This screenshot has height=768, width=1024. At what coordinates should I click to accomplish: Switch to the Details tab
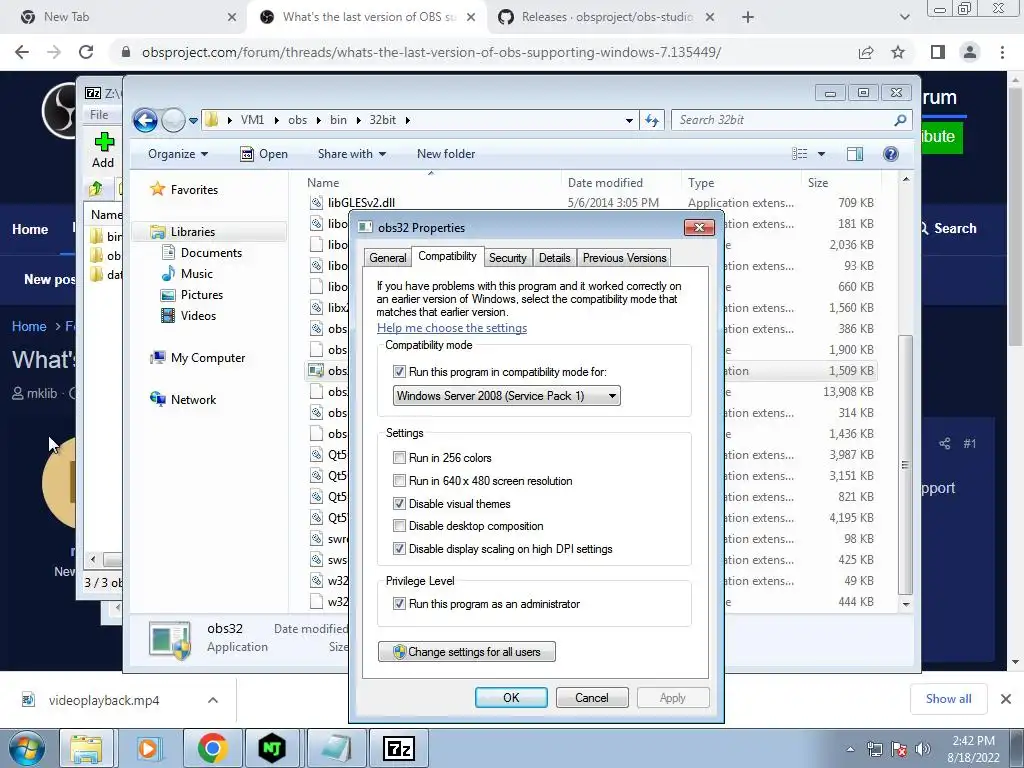click(554, 258)
